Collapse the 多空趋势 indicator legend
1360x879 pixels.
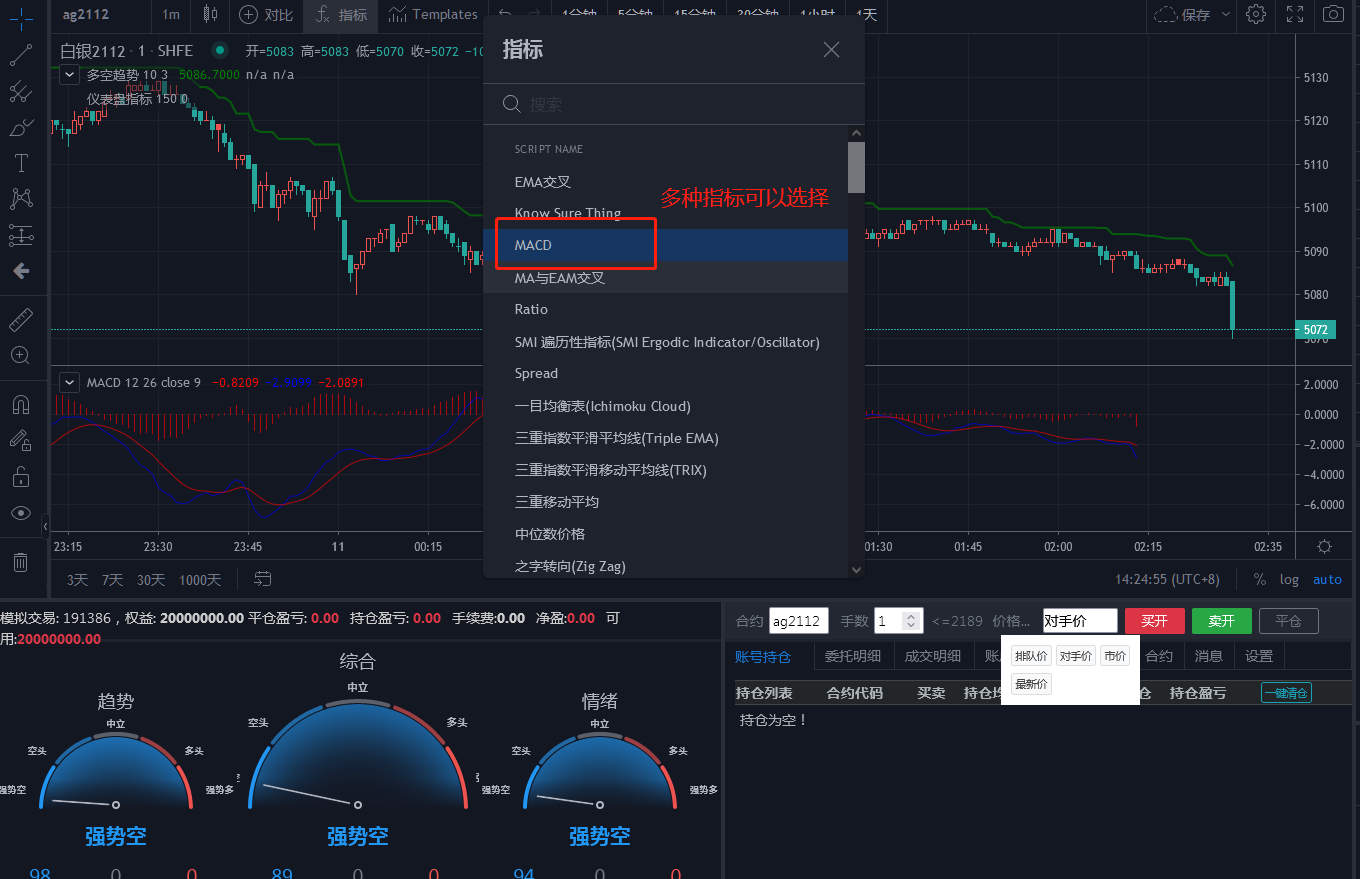click(x=69, y=74)
